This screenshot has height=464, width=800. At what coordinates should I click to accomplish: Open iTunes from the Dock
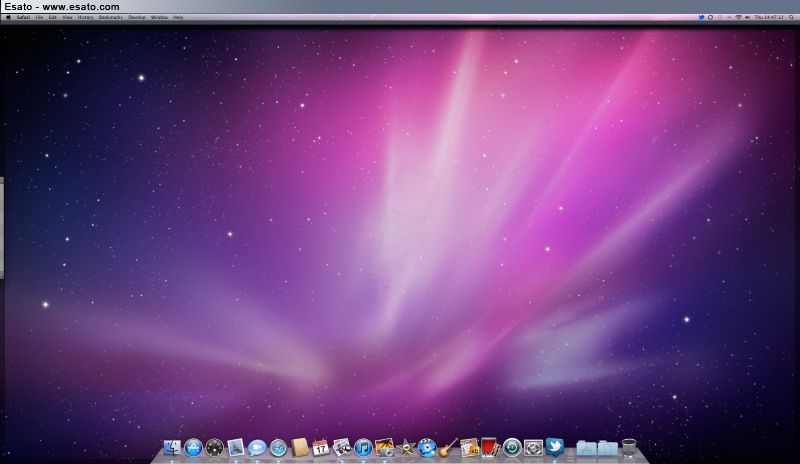click(363, 448)
